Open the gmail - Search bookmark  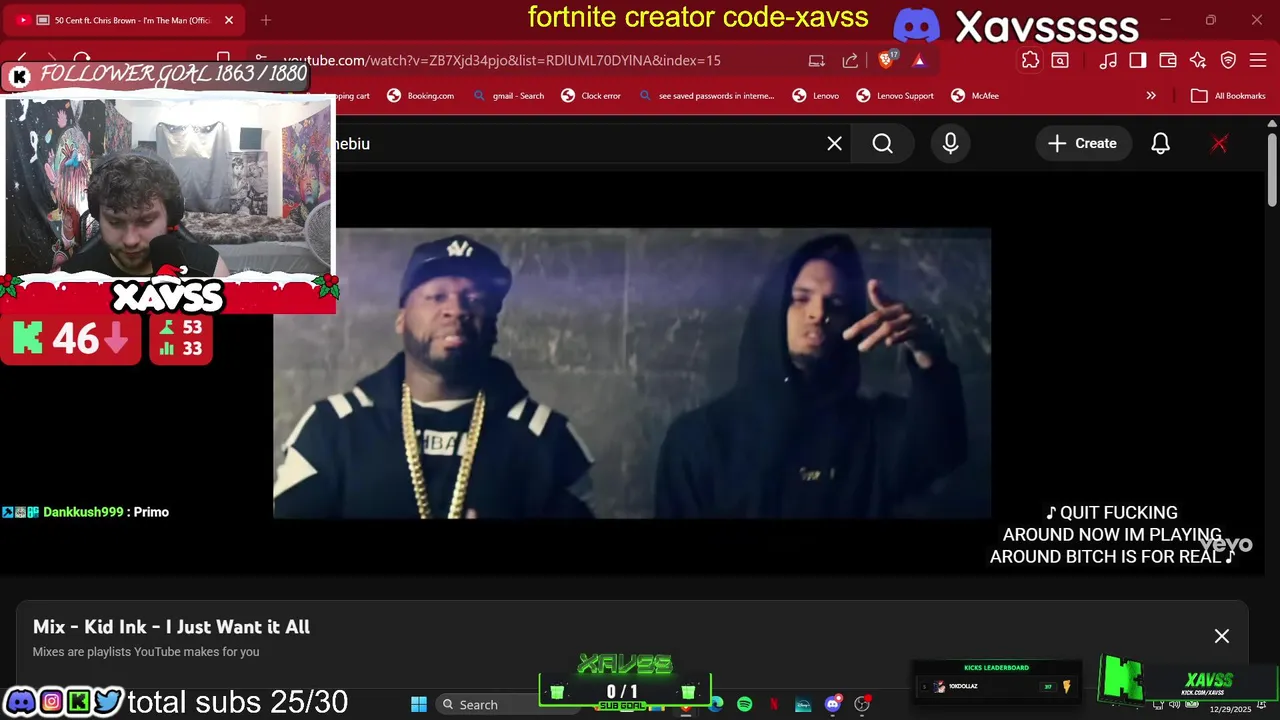point(509,96)
